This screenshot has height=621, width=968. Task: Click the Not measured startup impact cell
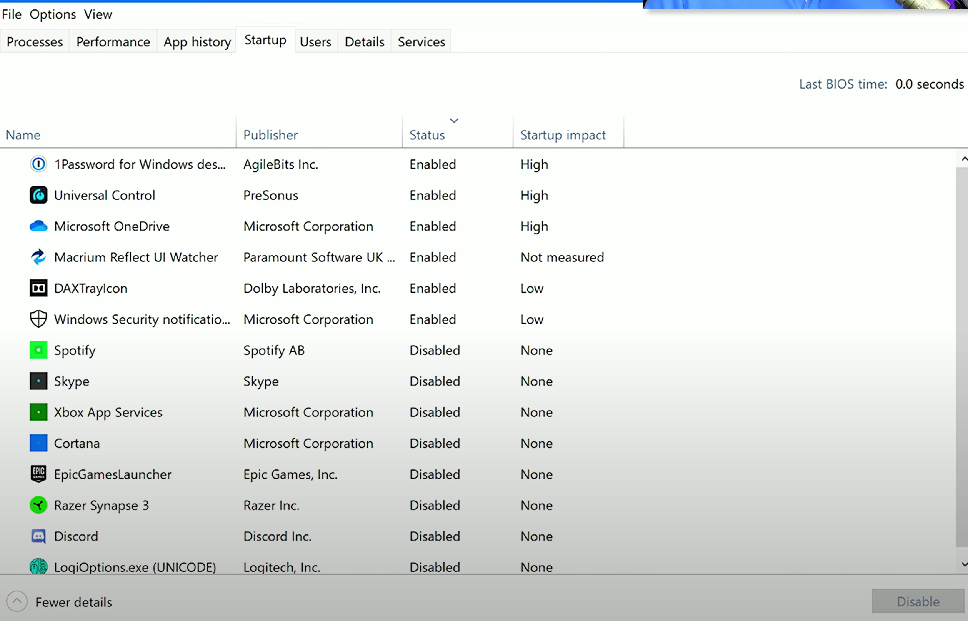[562, 257]
